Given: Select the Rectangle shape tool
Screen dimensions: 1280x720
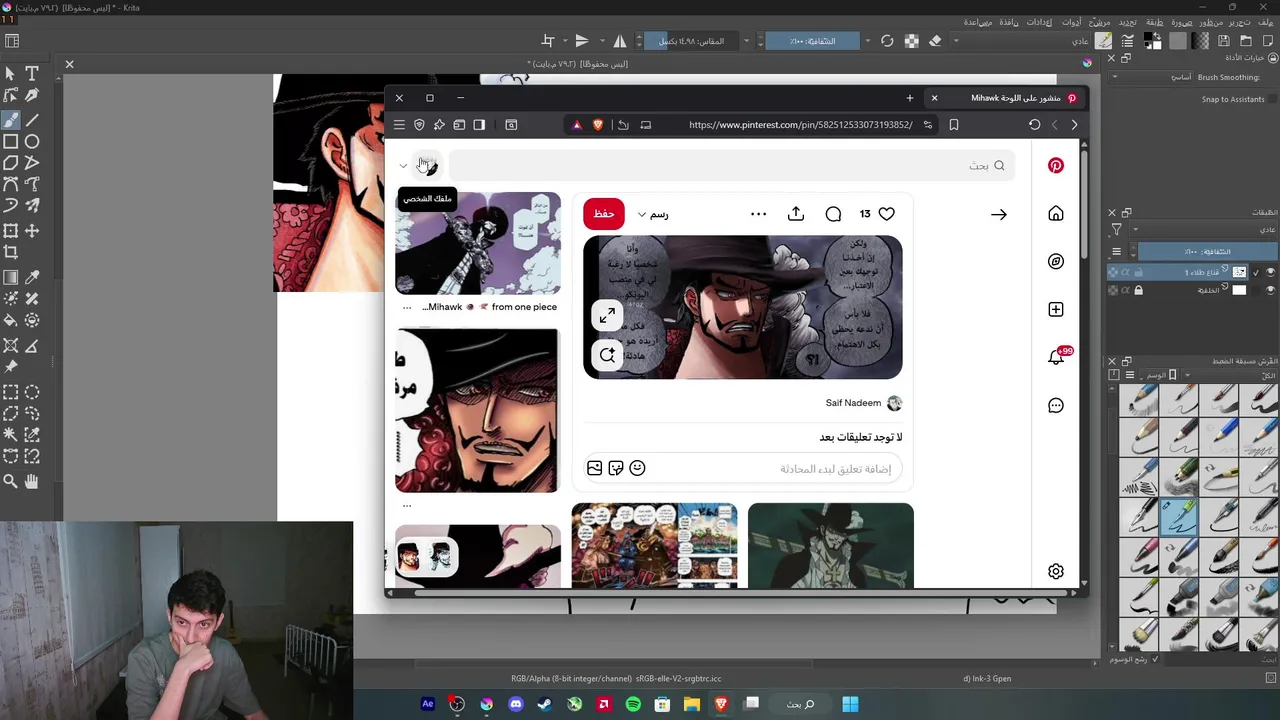Looking at the screenshot, I should 10,141.
